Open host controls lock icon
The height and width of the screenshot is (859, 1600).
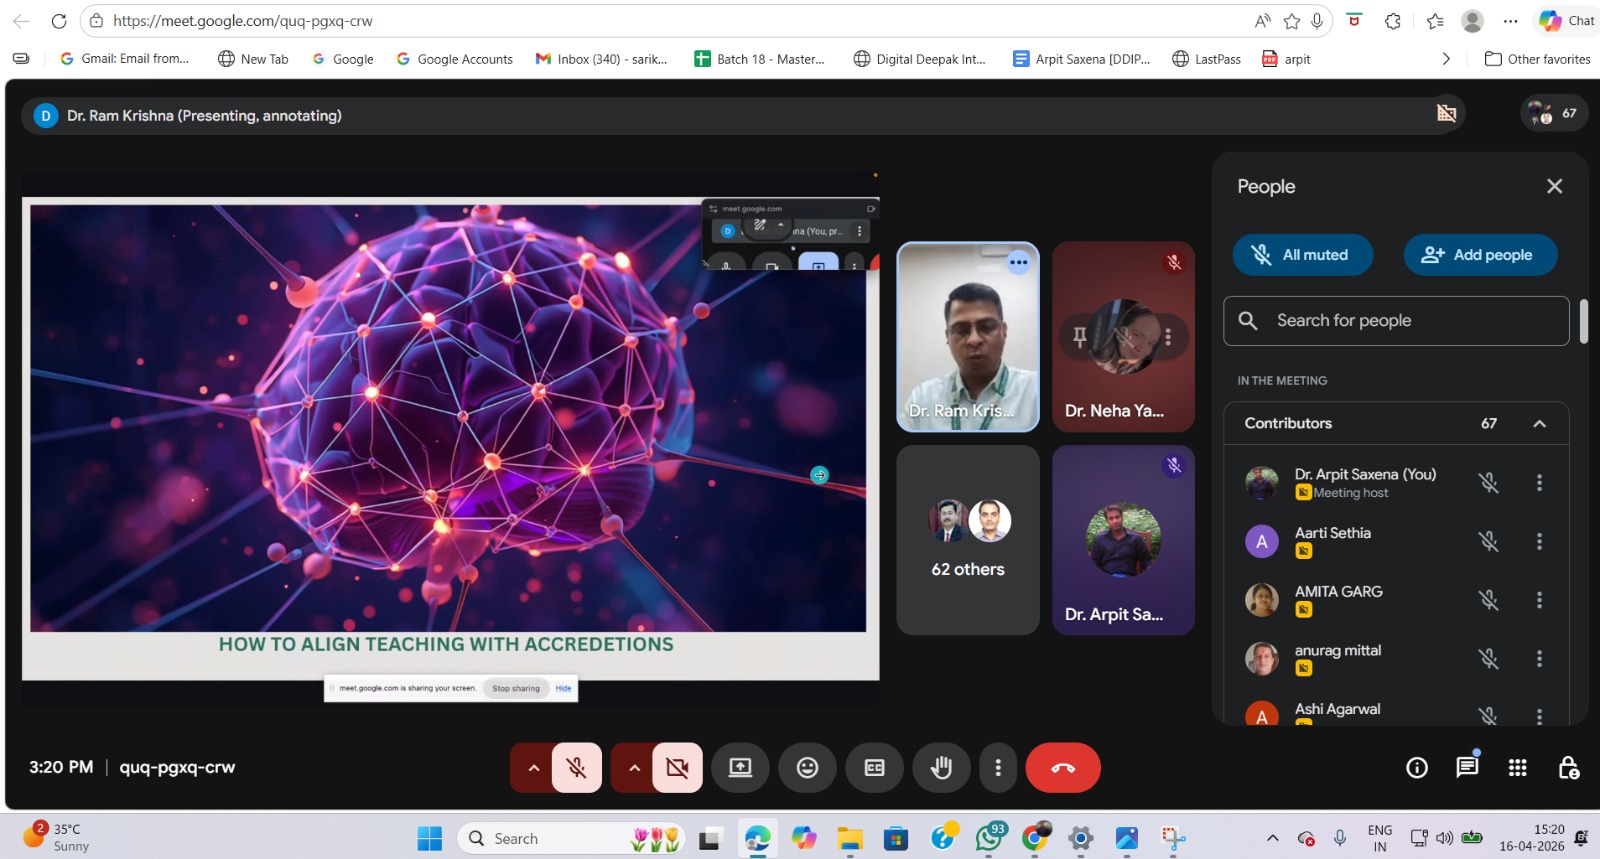coord(1568,768)
